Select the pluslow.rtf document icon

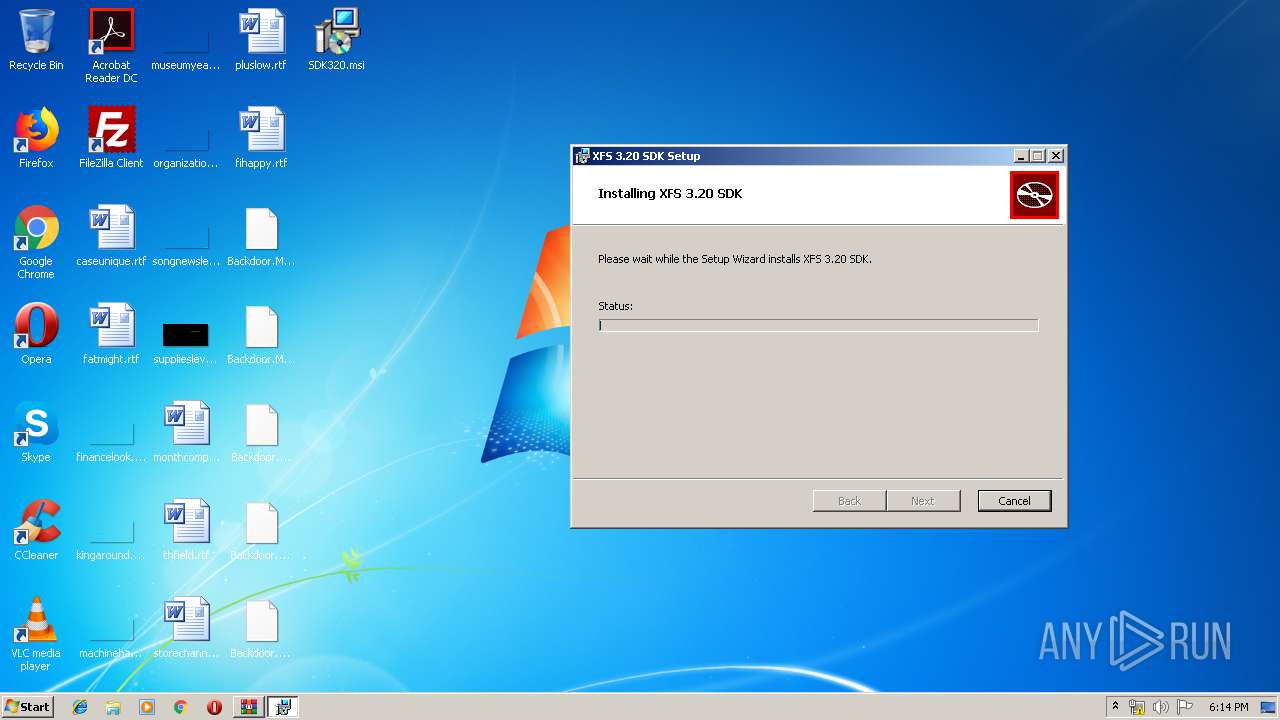(261, 40)
